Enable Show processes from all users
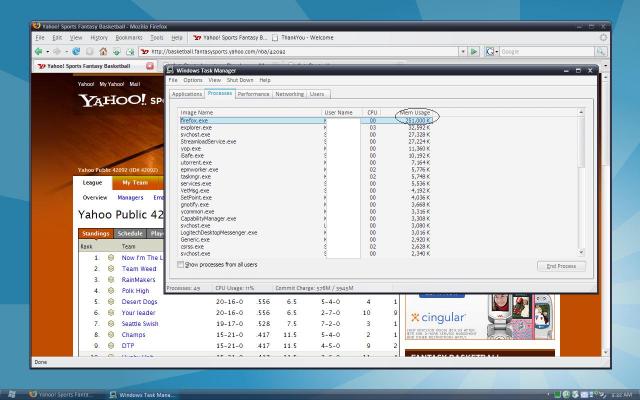Screen dimensions: 640x400 (x=181, y=265)
